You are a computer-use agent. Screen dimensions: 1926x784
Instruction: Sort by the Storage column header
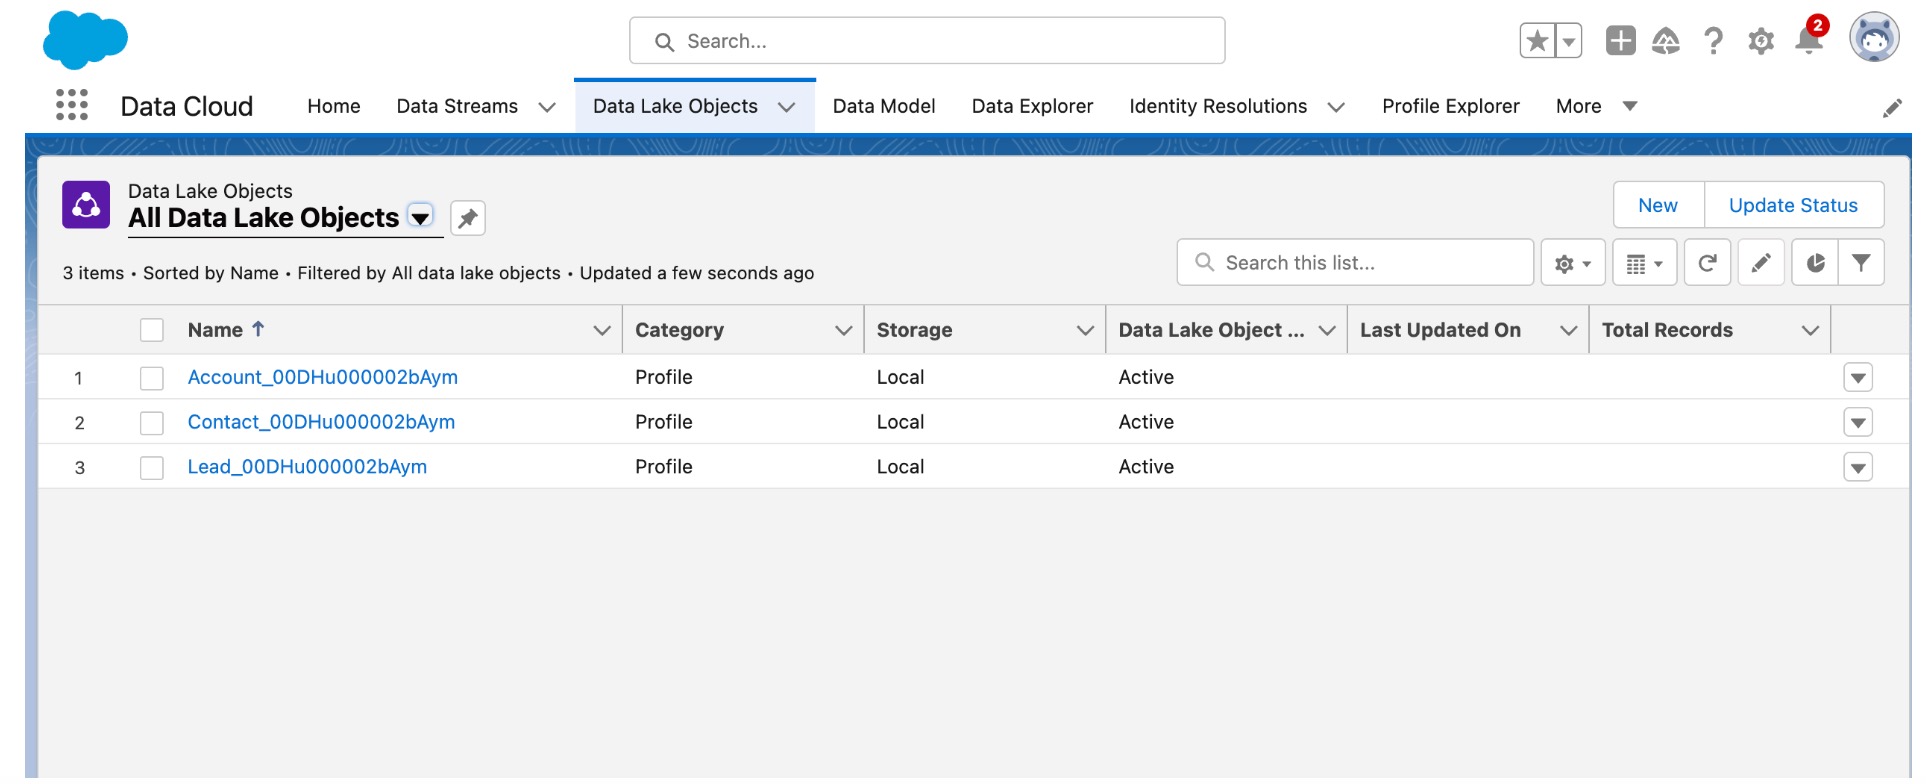point(914,330)
